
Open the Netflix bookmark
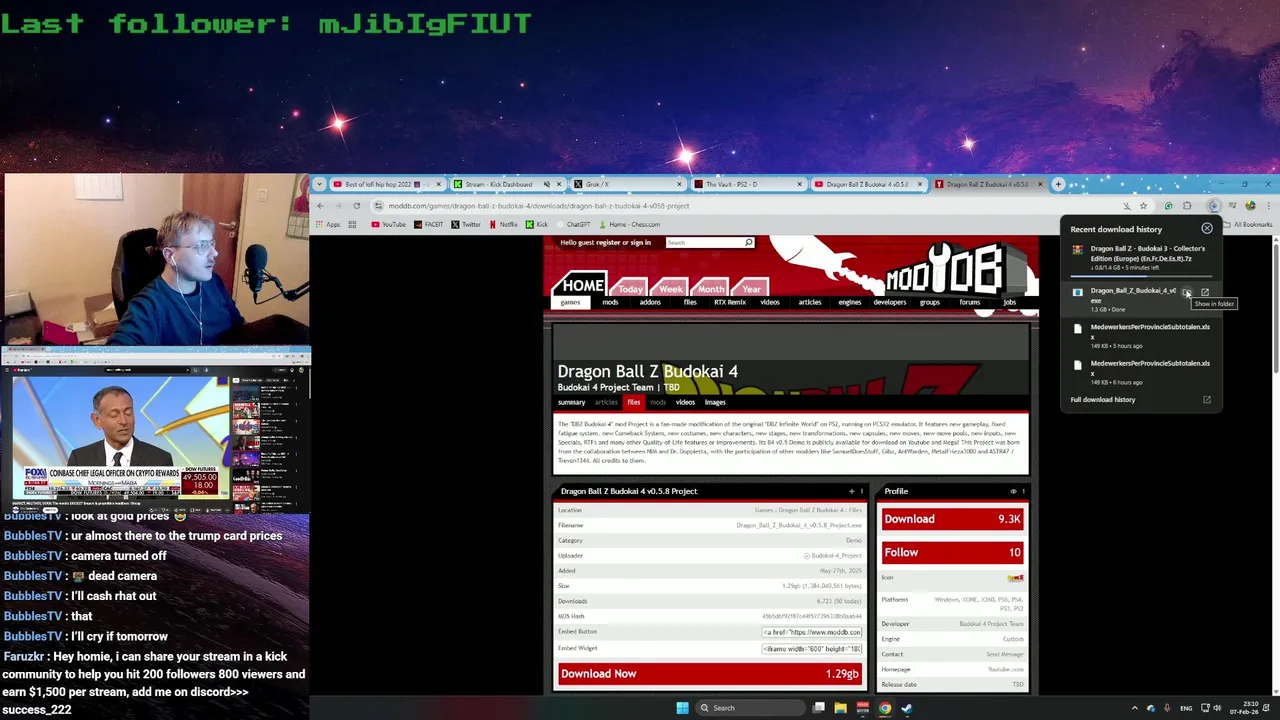[x=502, y=224]
